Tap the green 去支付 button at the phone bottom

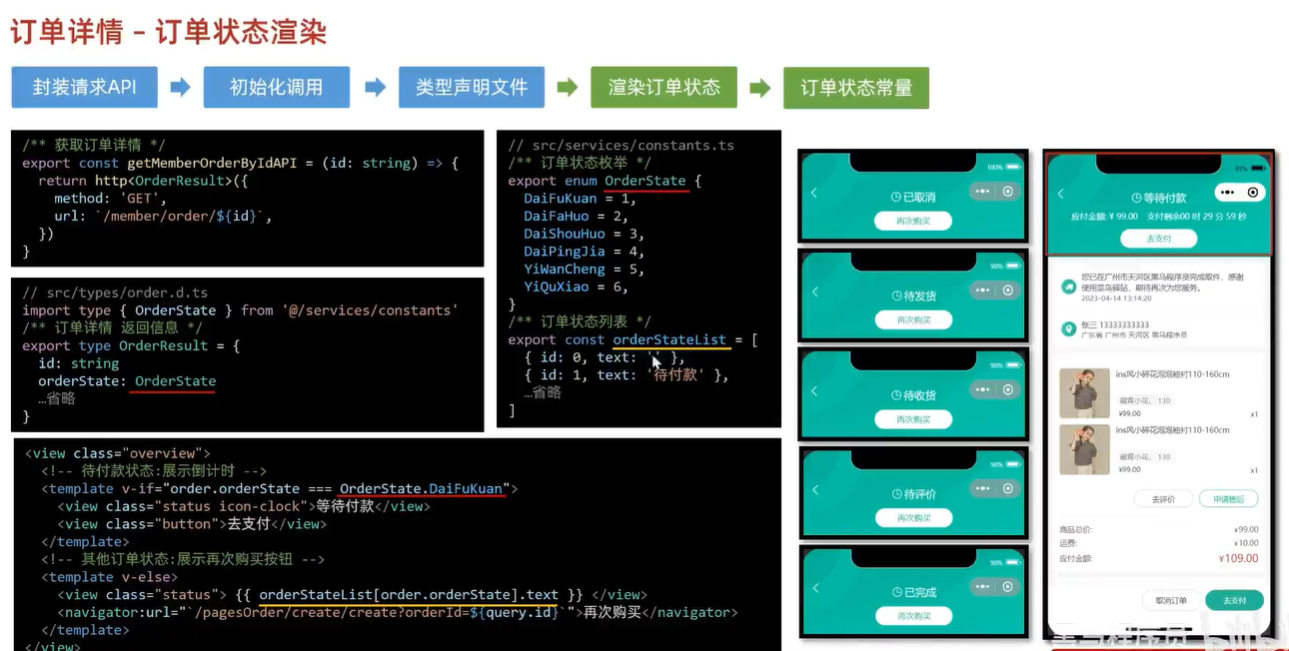point(1234,601)
